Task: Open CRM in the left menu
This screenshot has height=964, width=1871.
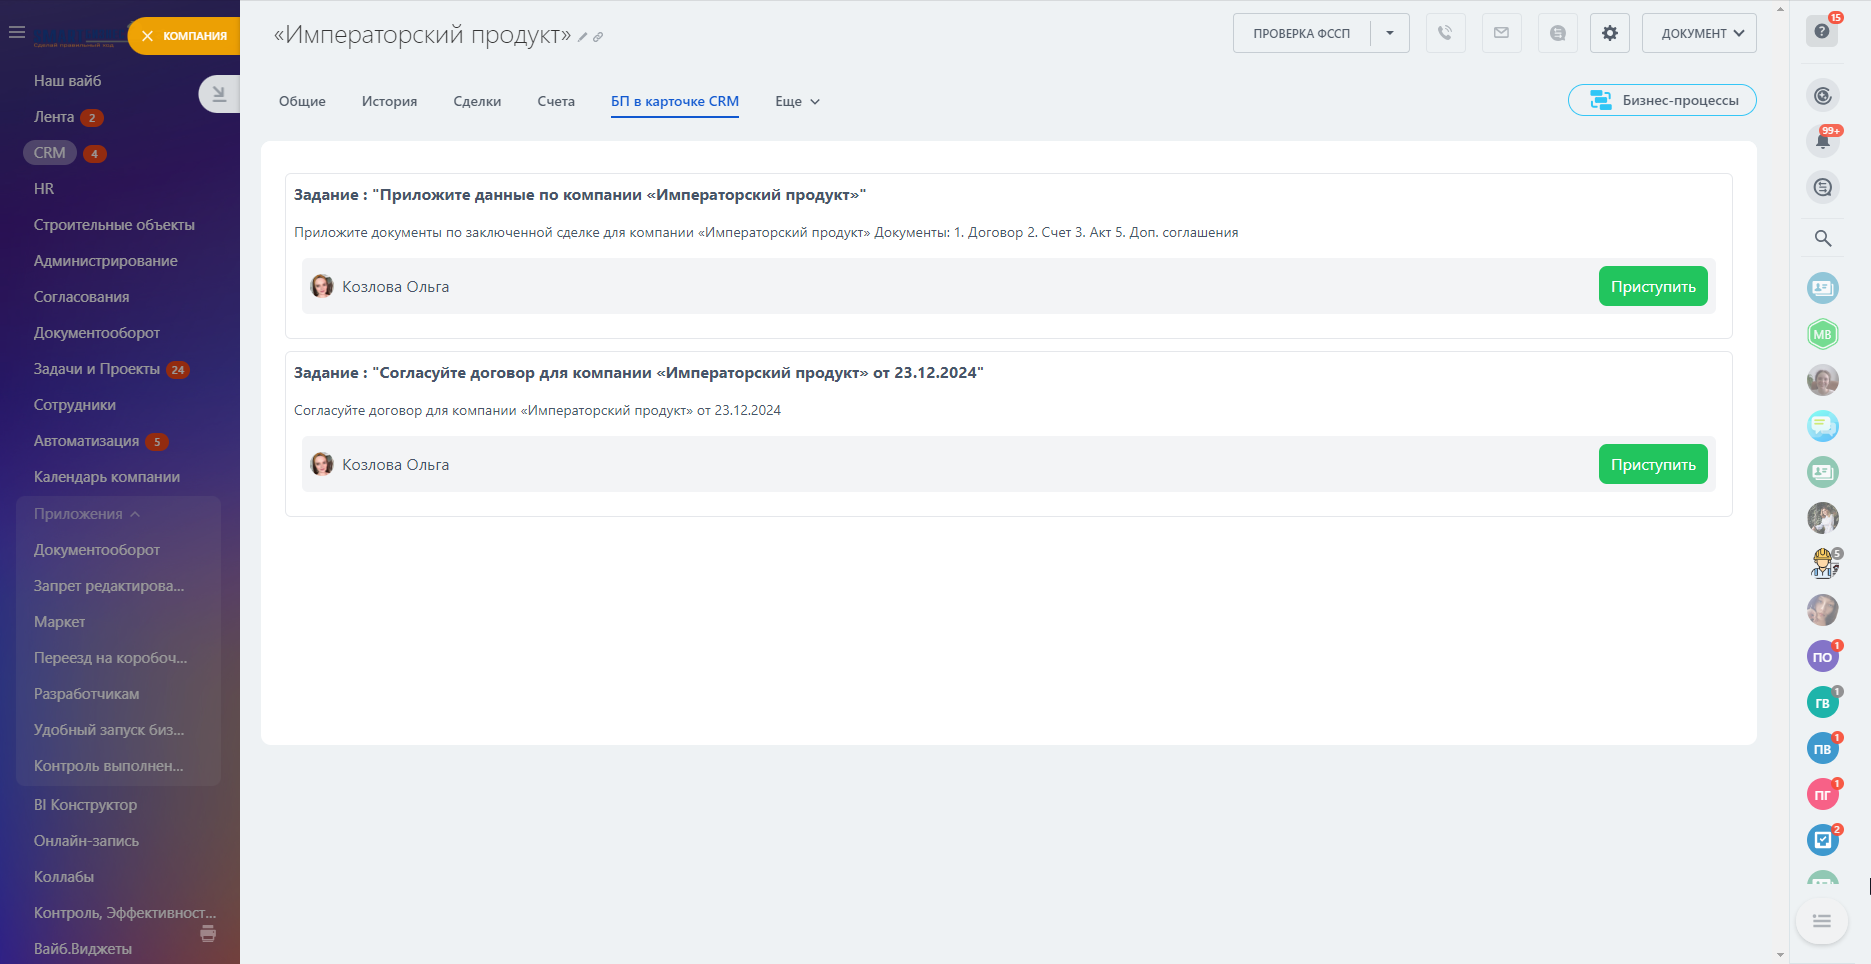Action: tap(50, 153)
